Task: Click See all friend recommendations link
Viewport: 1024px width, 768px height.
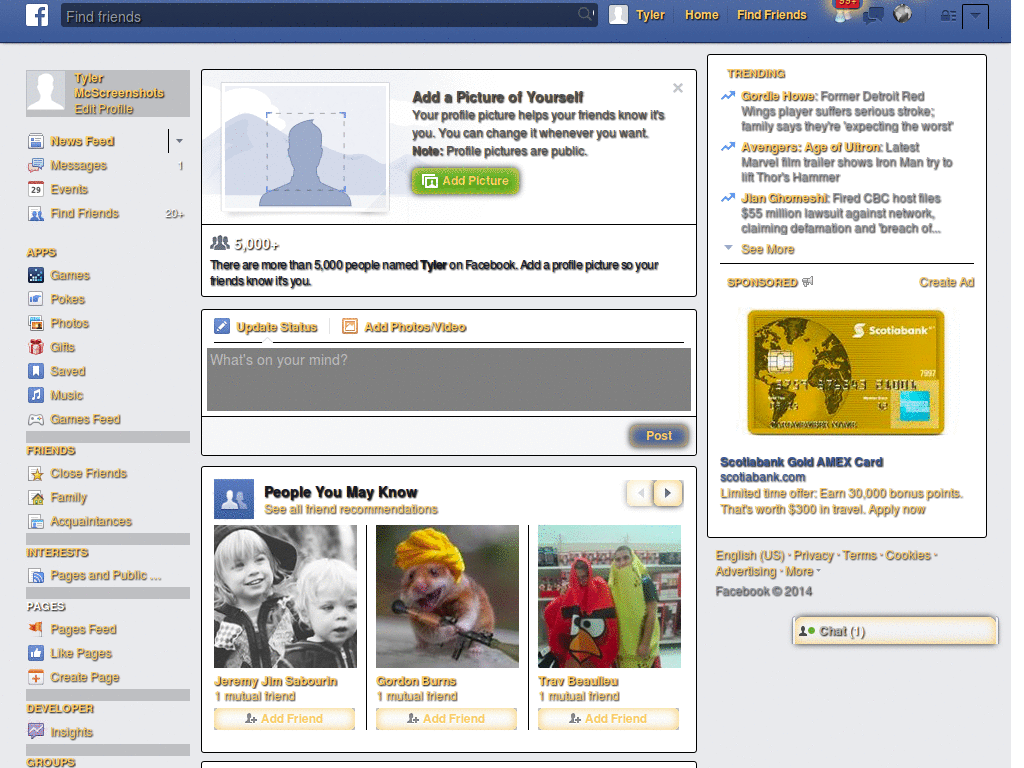Action: coord(351,509)
